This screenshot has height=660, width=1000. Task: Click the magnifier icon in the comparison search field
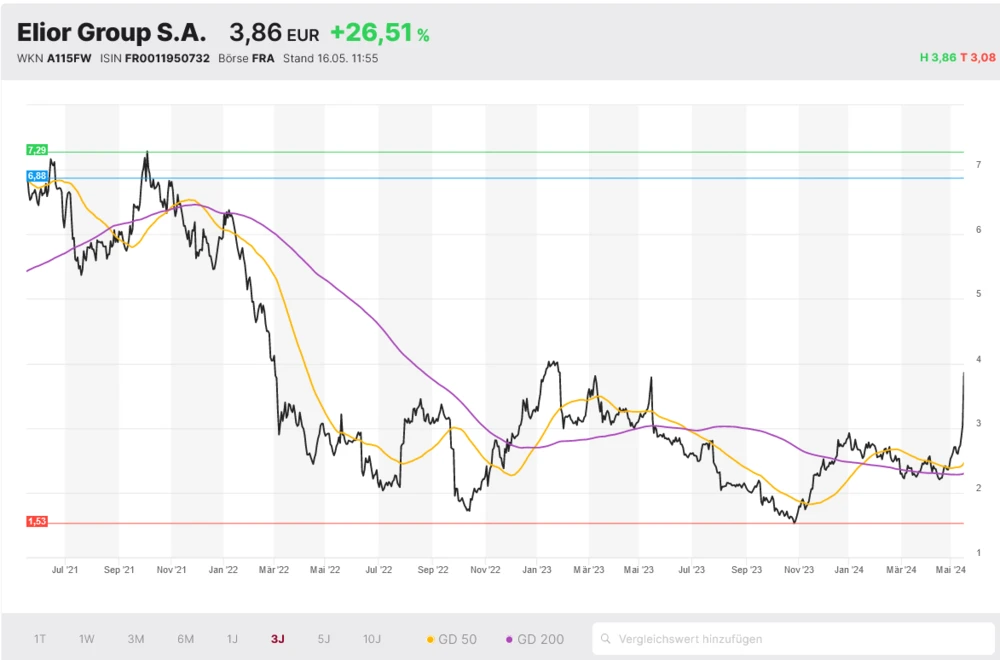606,638
